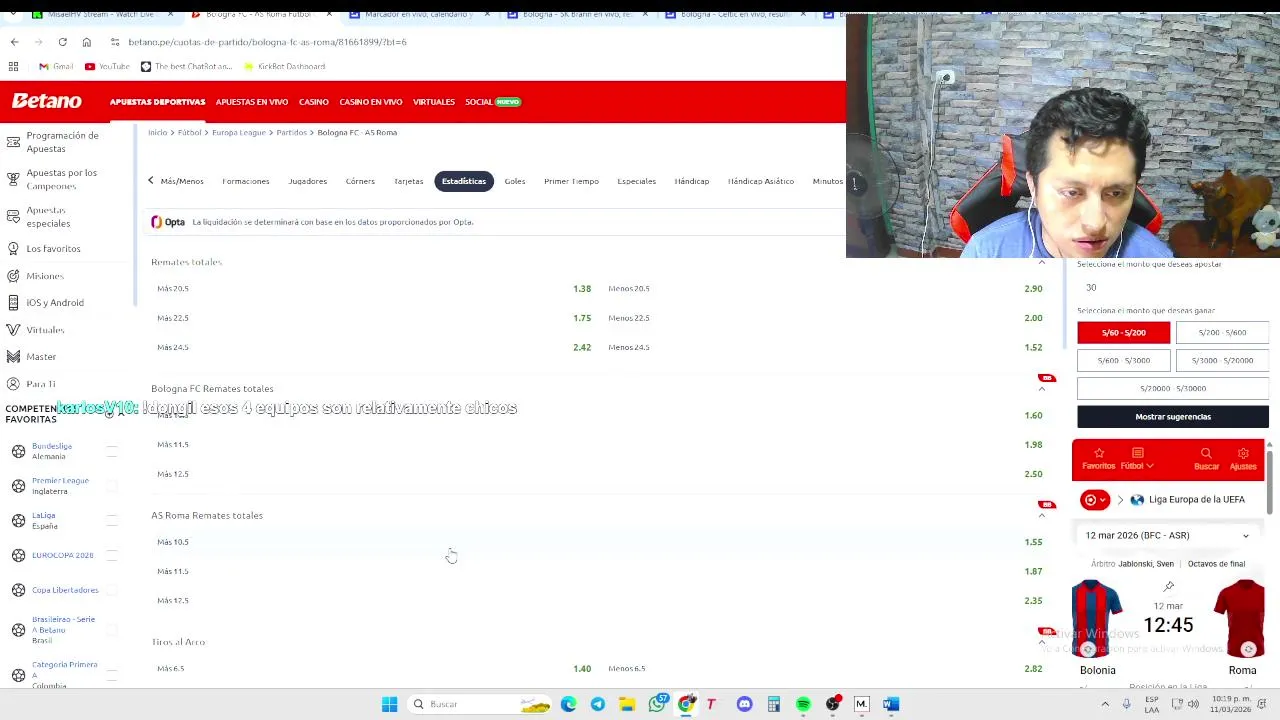Click the bet amount field showing 30

tap(1173, 287)
